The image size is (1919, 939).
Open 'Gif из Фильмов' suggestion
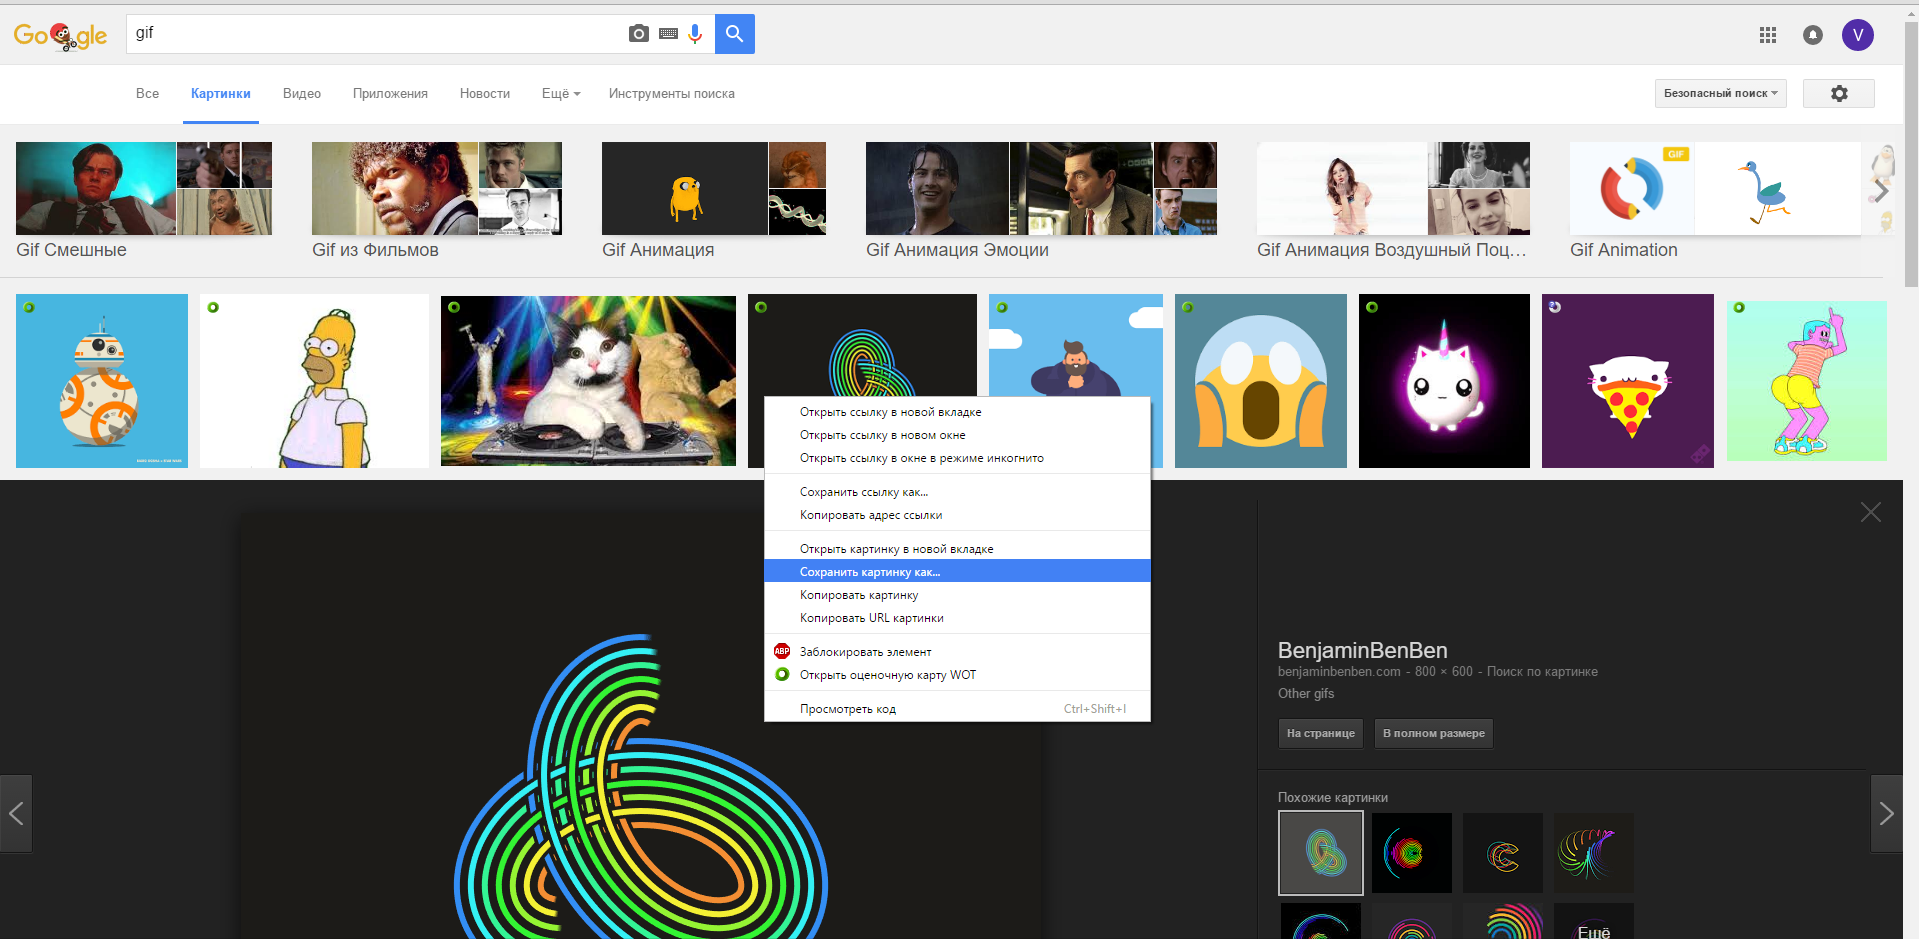[x=437, y=201]
